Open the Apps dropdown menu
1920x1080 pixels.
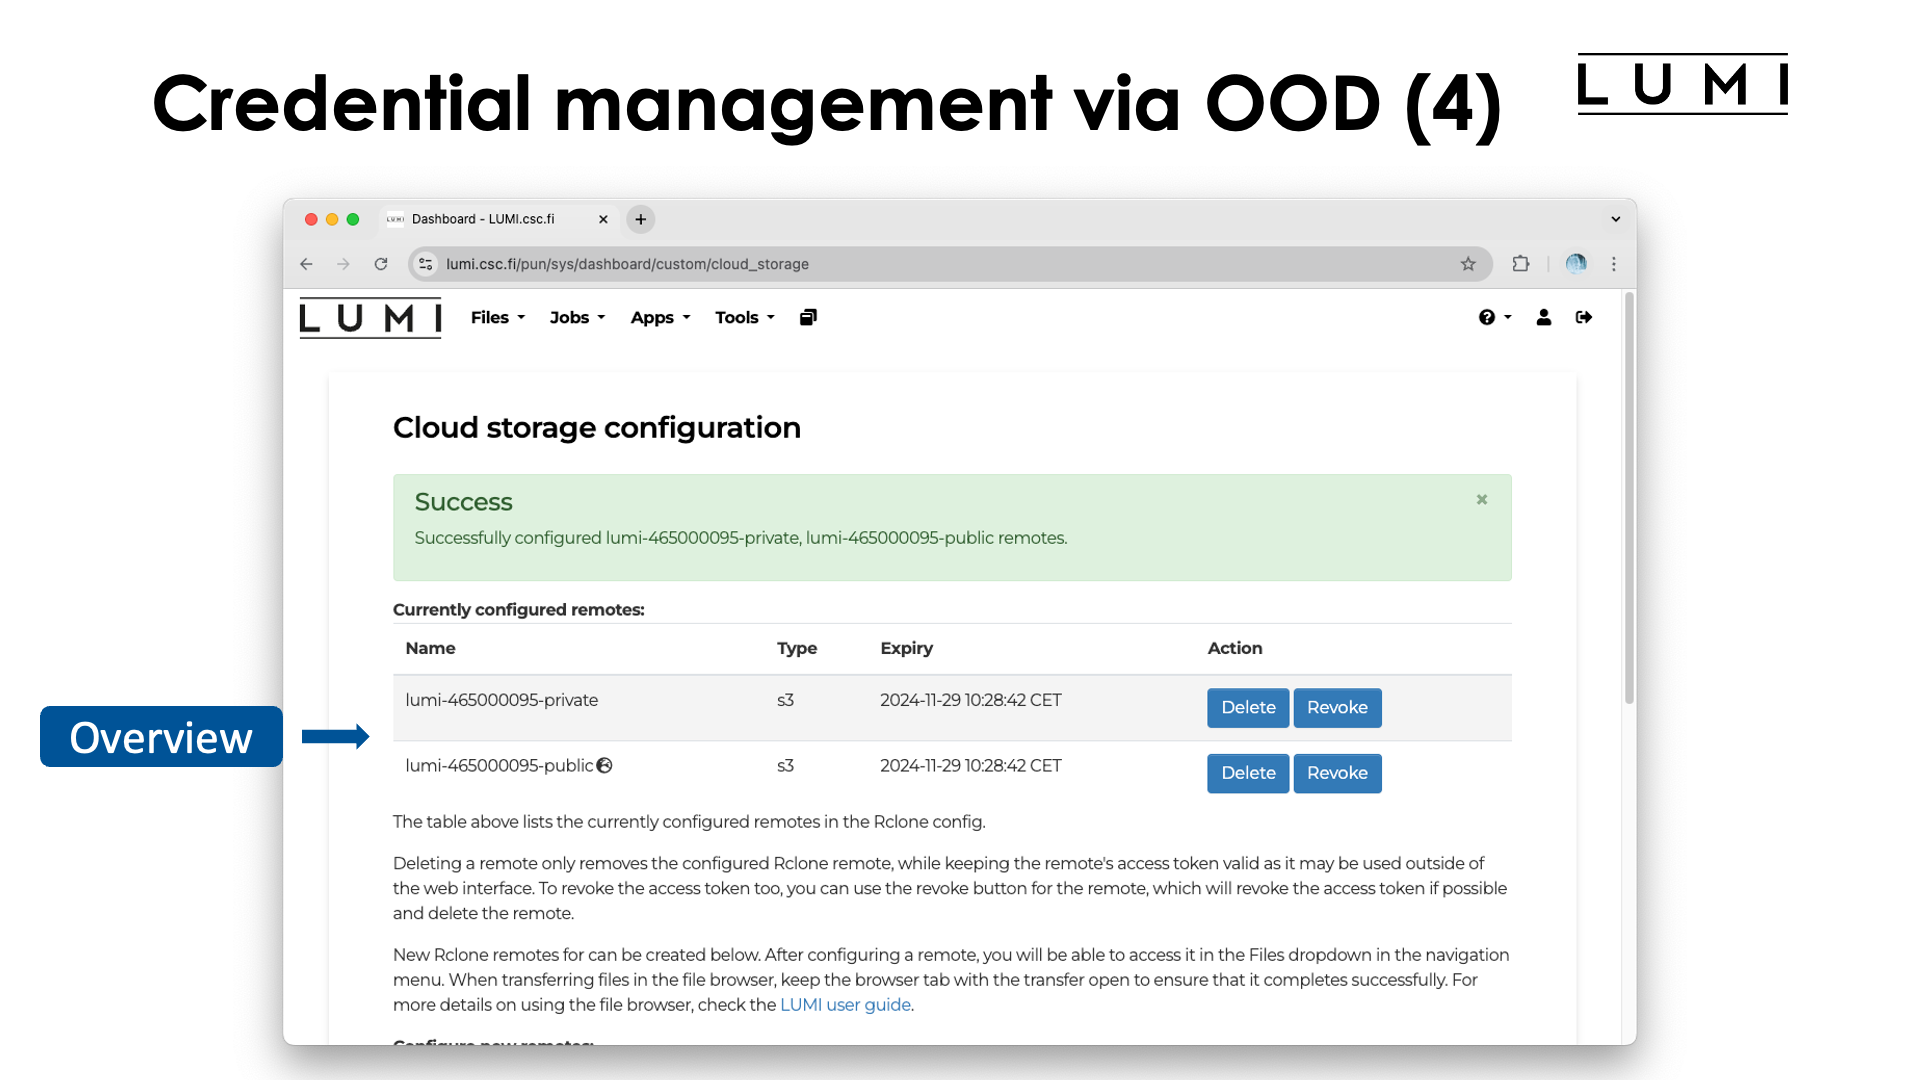pos(661,317)
